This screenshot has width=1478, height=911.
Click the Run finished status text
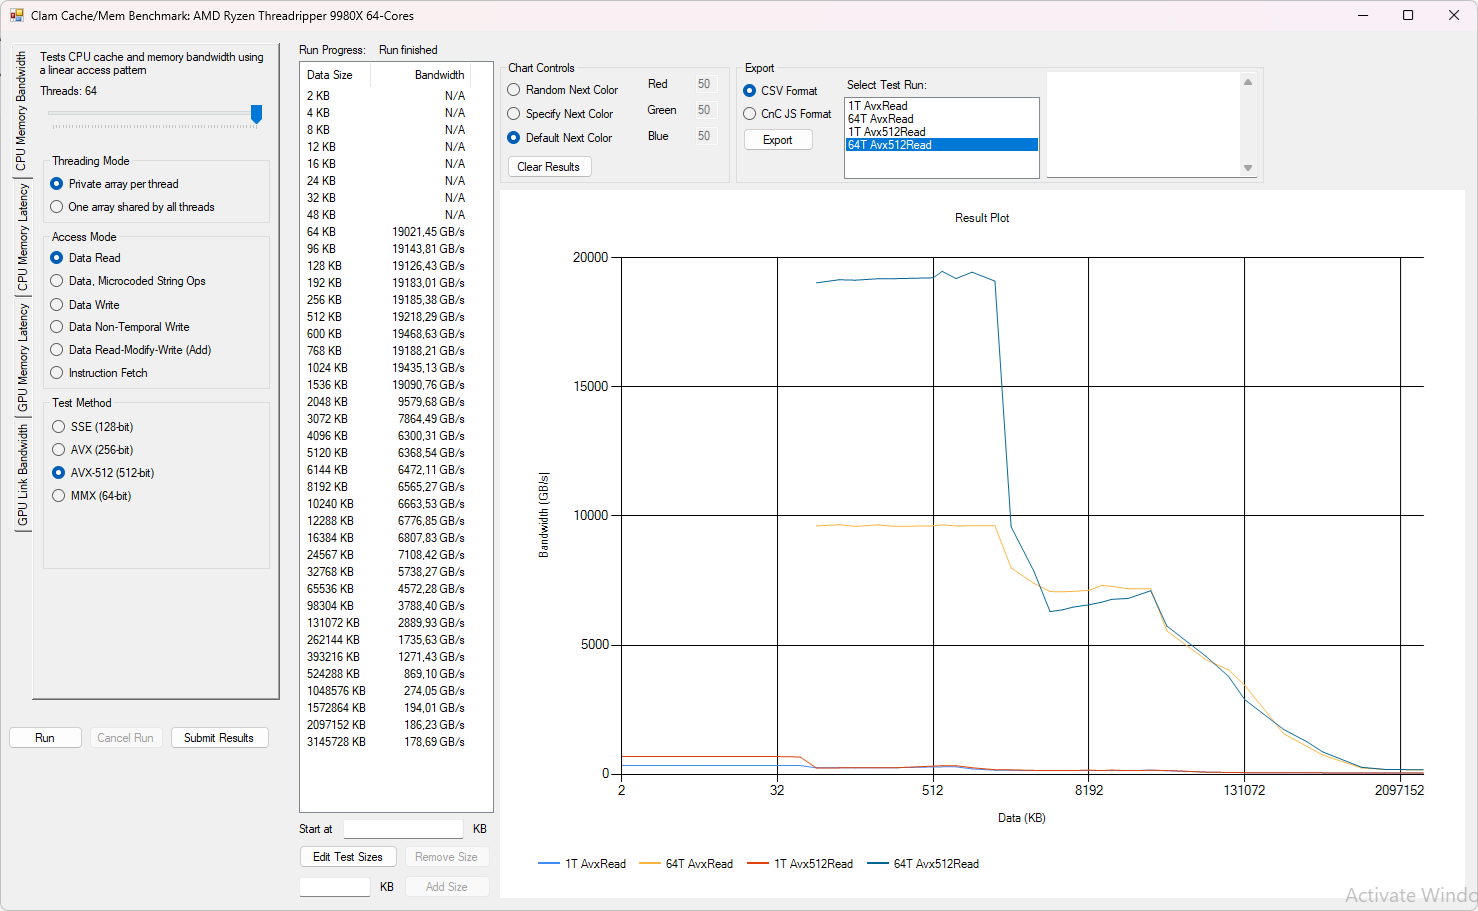pos(408,50)
